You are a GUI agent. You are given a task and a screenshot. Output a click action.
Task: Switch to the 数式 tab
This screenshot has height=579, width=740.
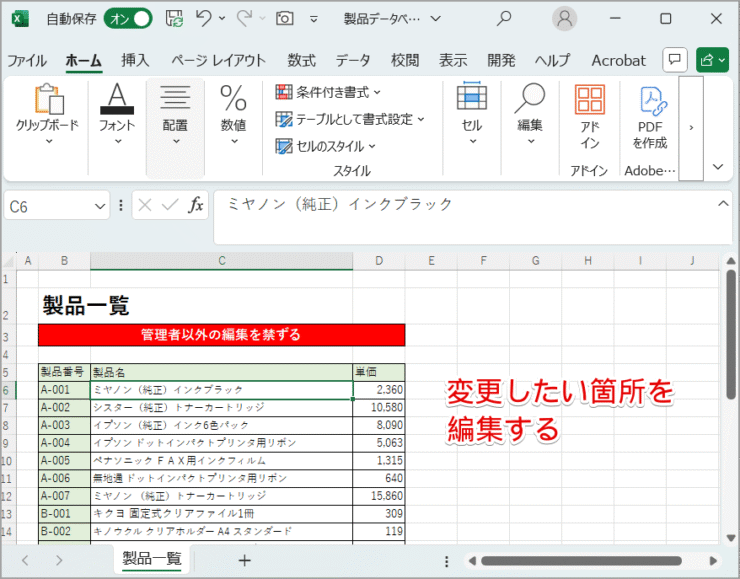pyautogui.click(x=301, y=60)
